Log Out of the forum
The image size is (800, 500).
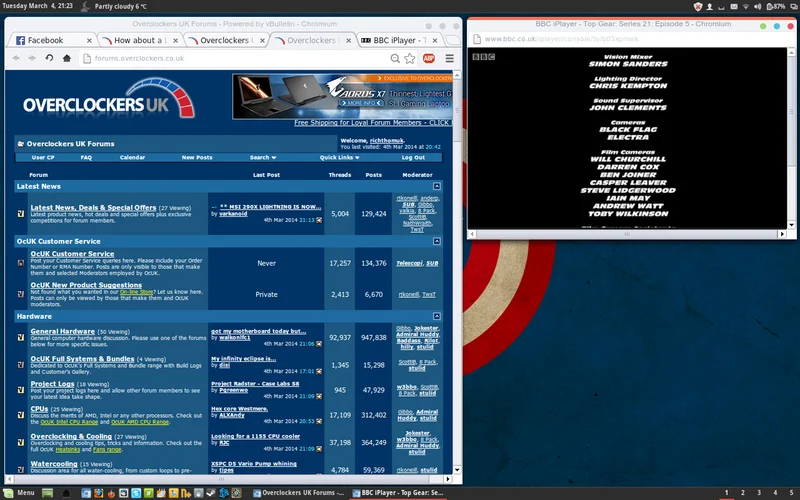pyautogui.click(x=413, y=158)
